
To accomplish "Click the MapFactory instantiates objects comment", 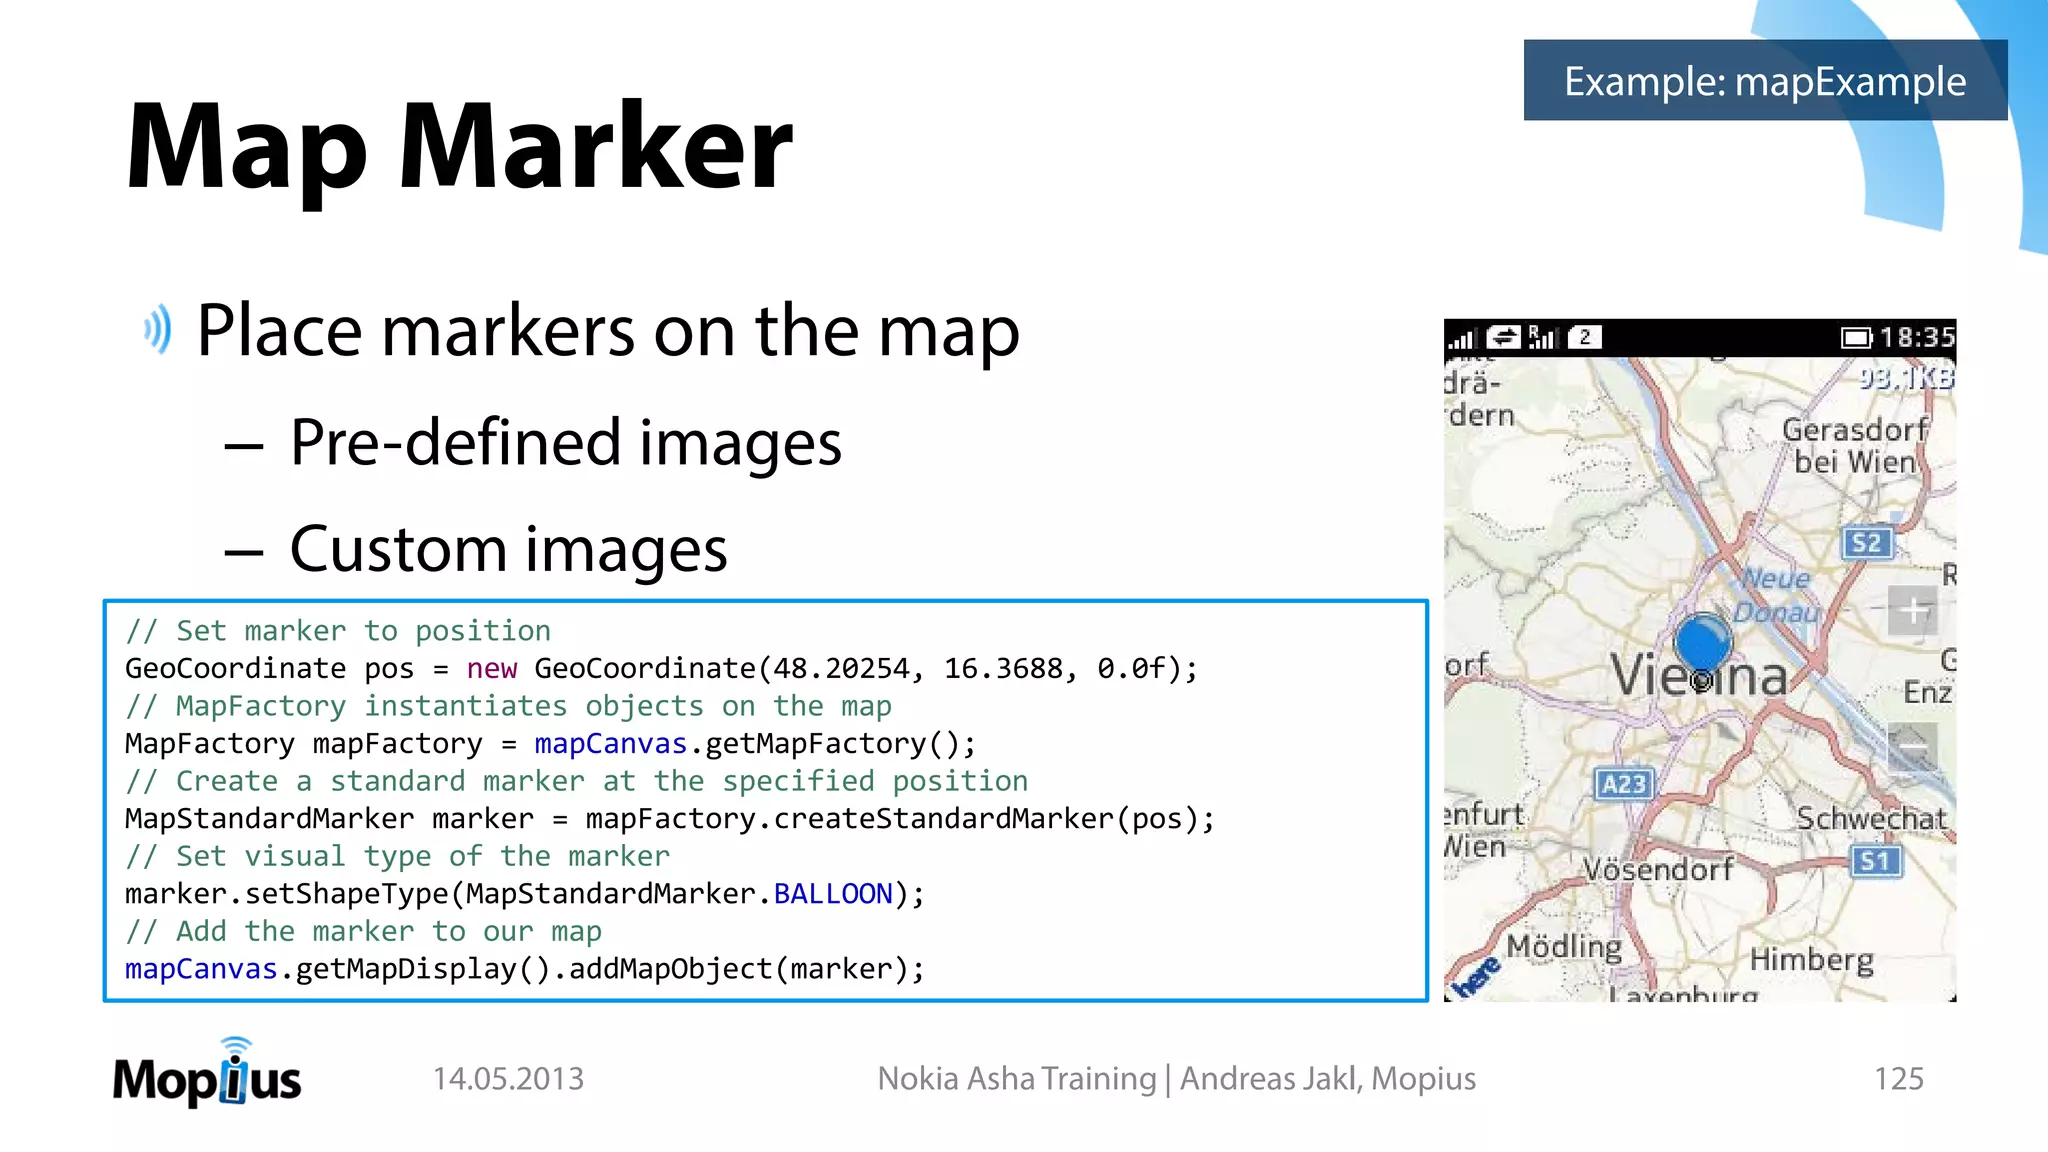I will coord(508,706).
